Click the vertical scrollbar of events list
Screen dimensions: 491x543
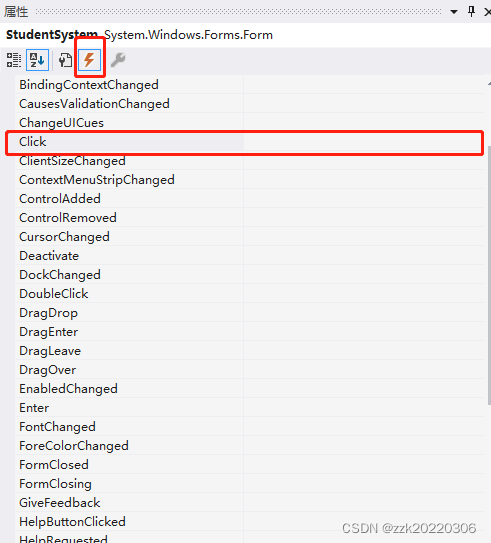pos(489,275)
